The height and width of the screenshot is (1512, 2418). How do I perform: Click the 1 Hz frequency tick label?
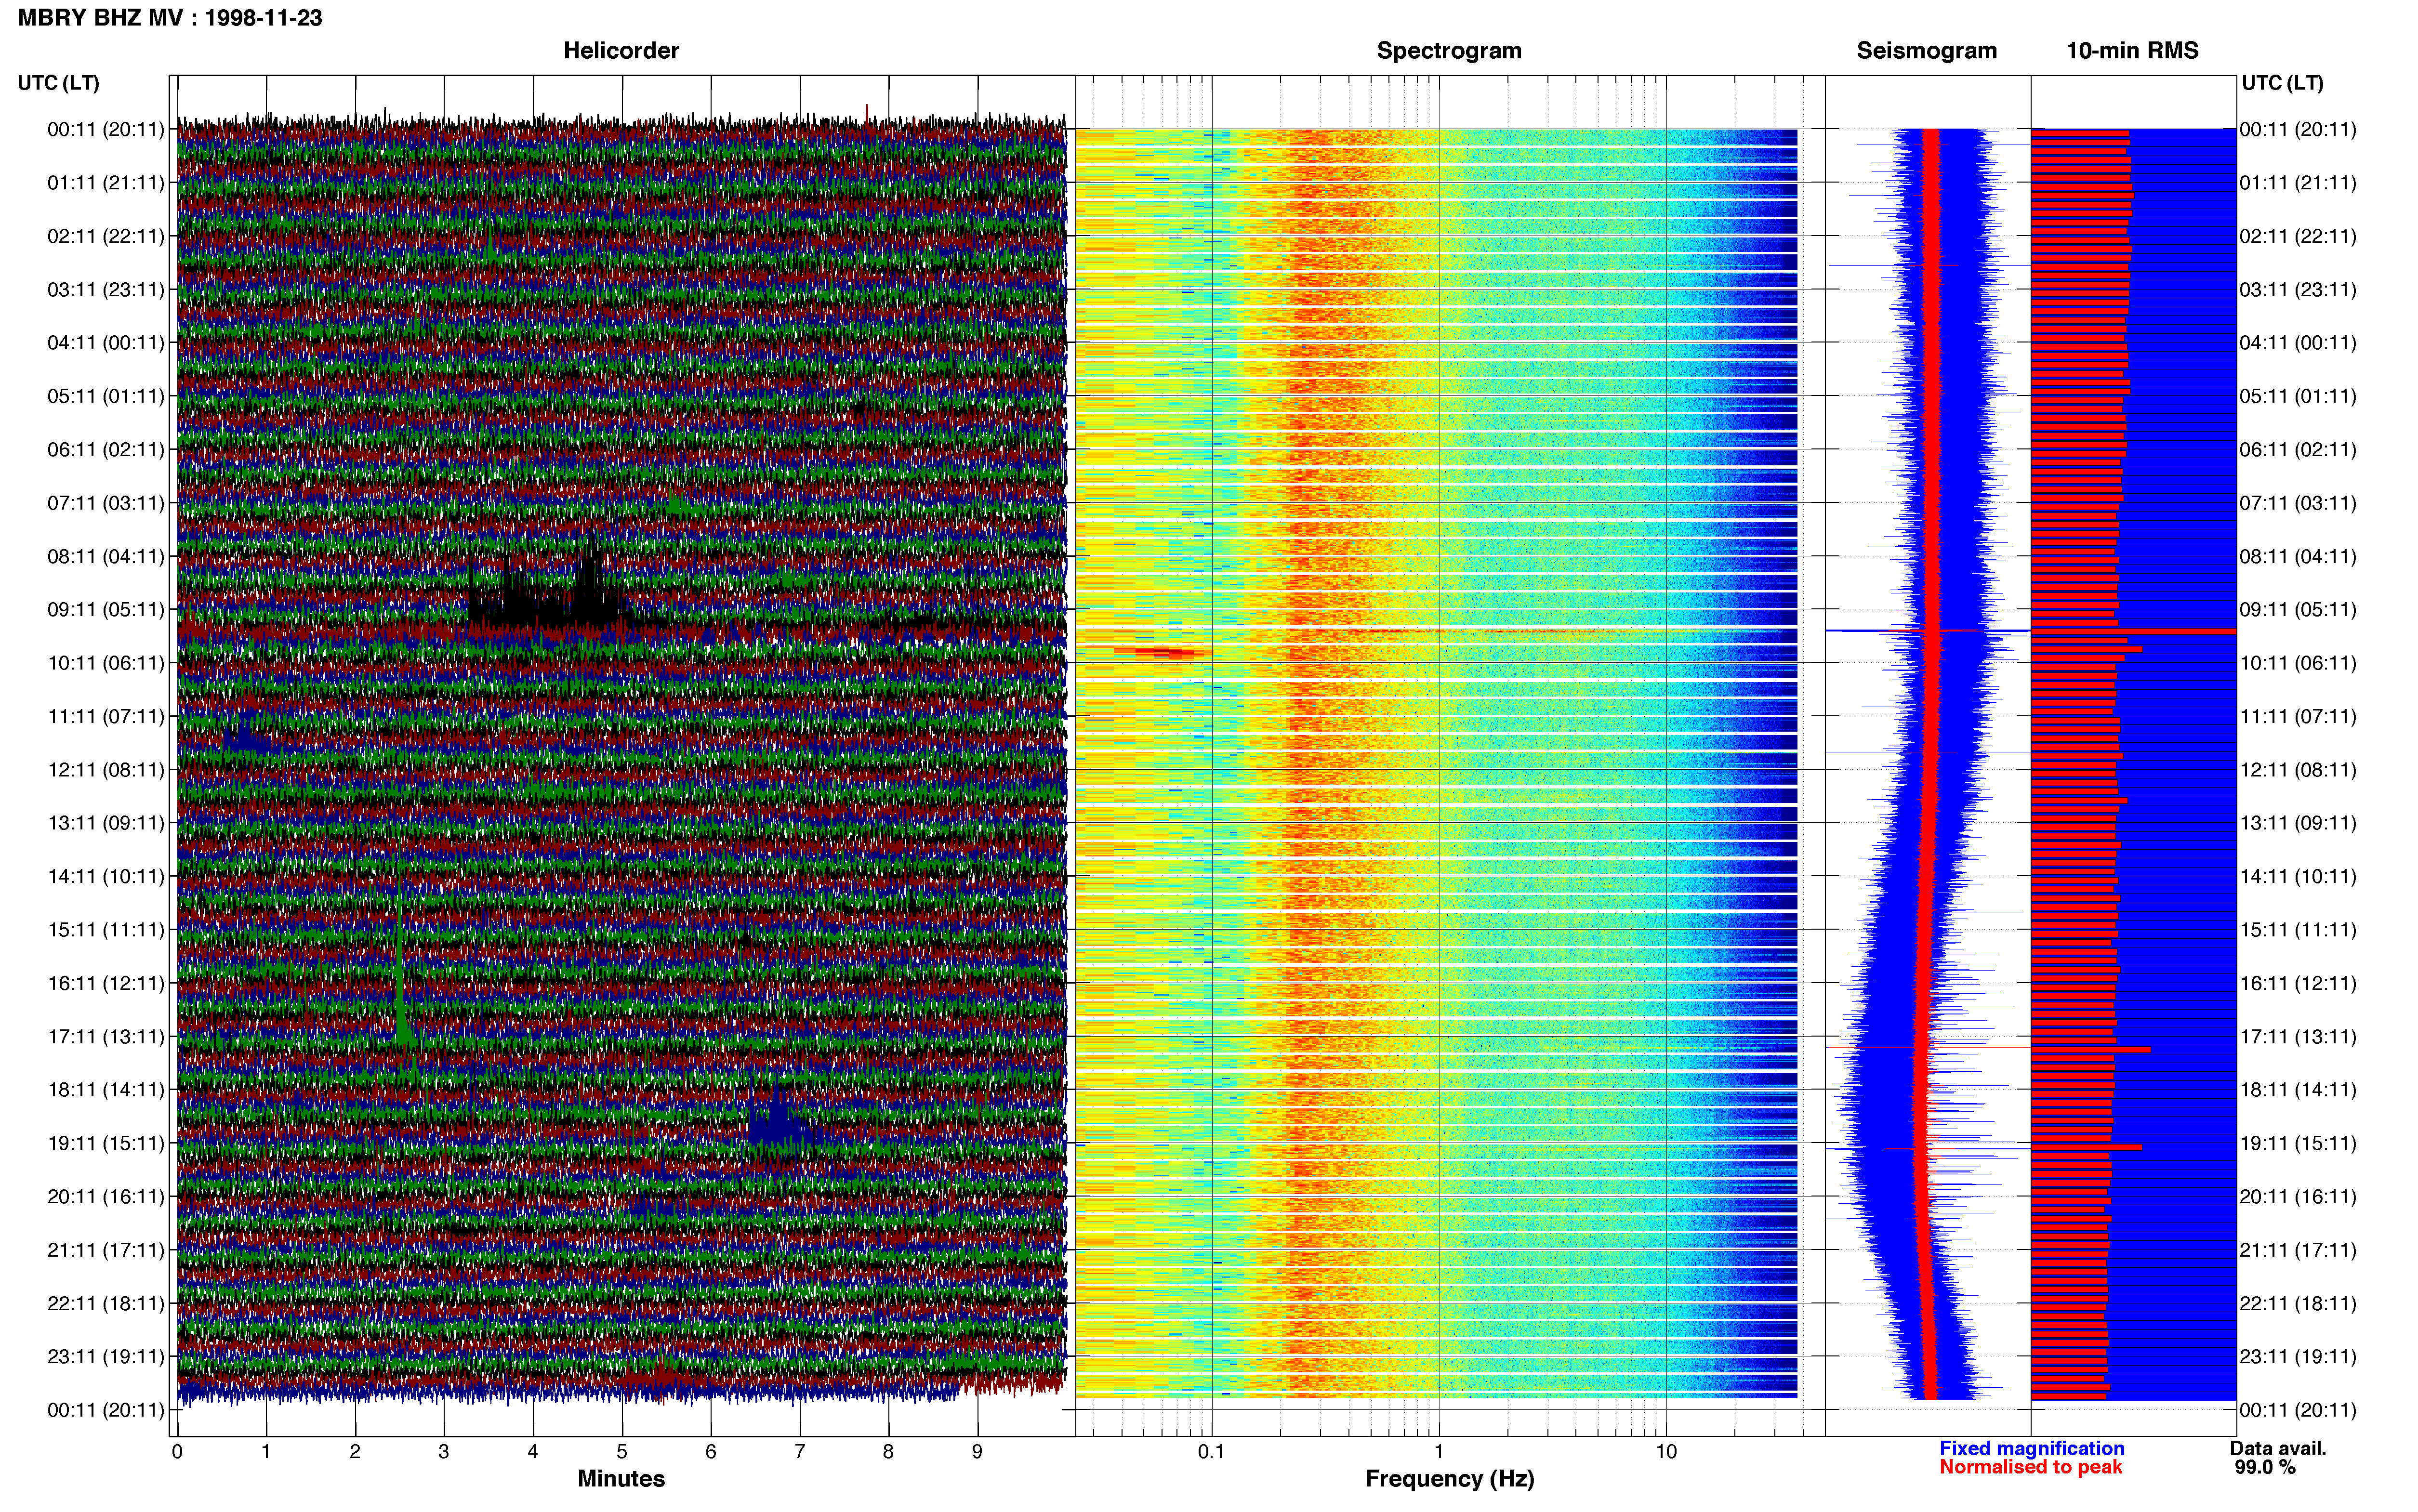coord(1439,1452)
